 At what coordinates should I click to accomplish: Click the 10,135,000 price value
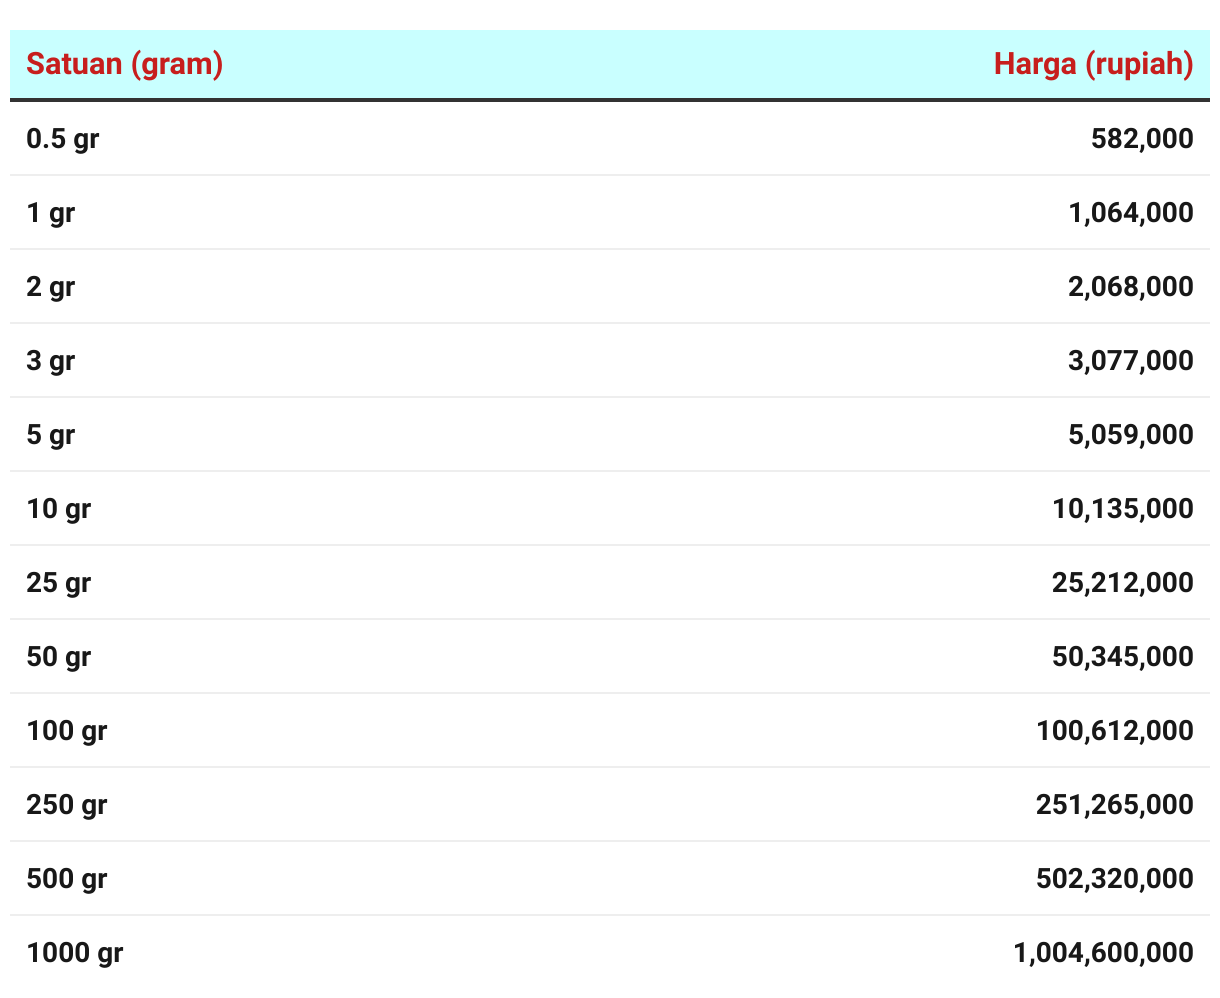1123,508
